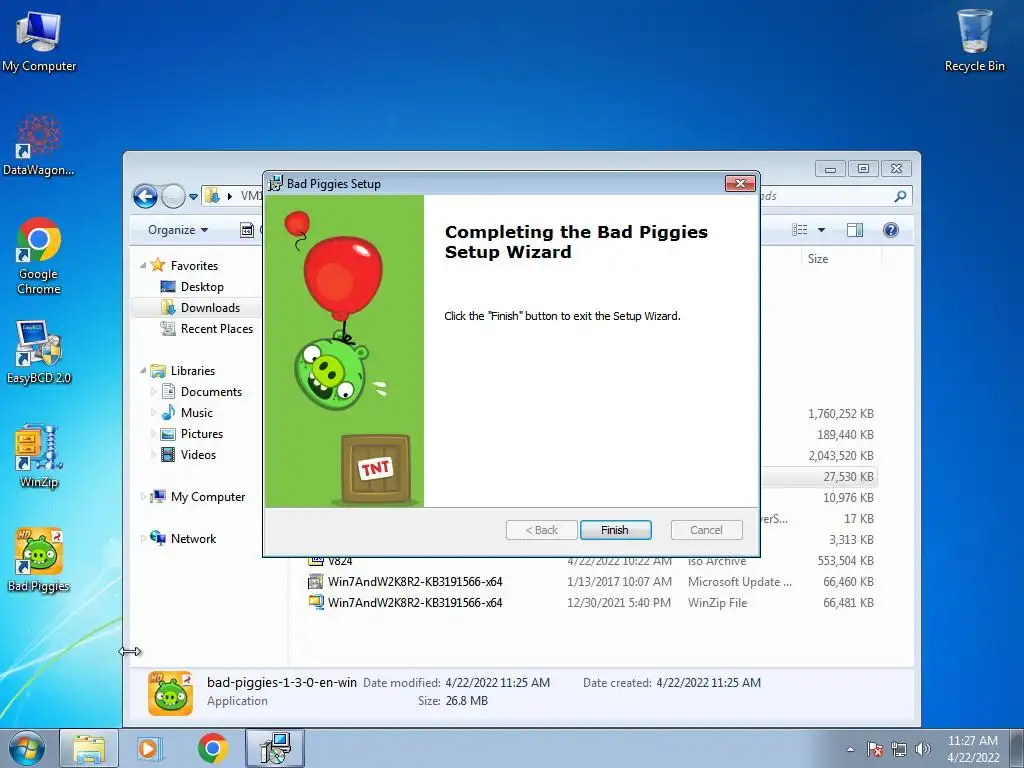Select the installer setup taskbar button
The image size is (1024, 768).
tap(275, 748)
